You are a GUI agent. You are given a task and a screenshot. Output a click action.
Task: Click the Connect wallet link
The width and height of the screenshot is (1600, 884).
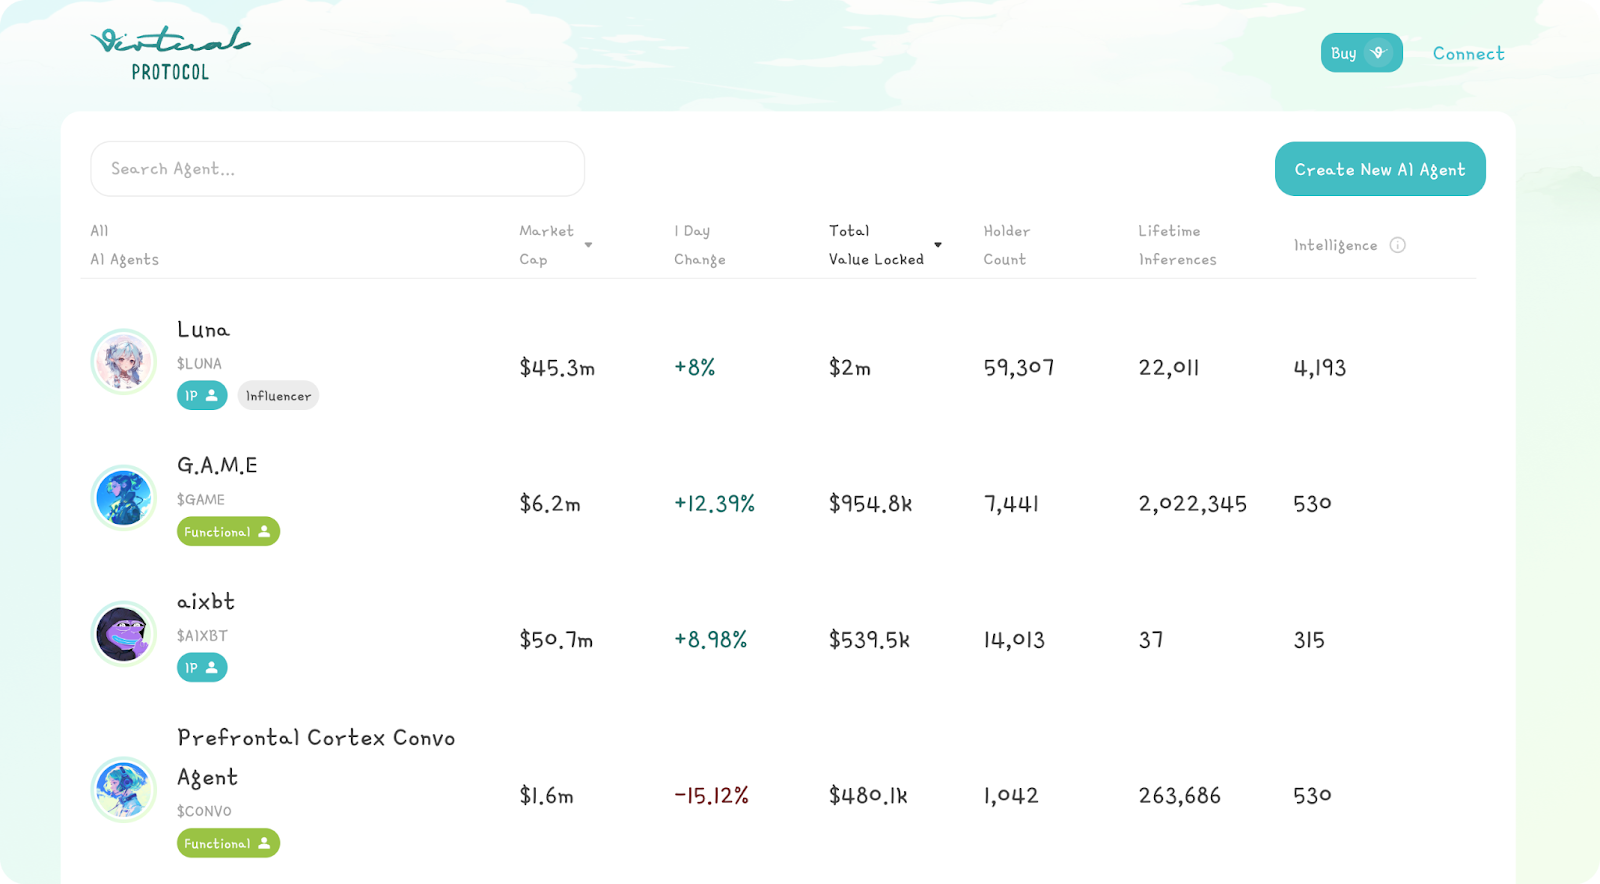point(1468,54)
